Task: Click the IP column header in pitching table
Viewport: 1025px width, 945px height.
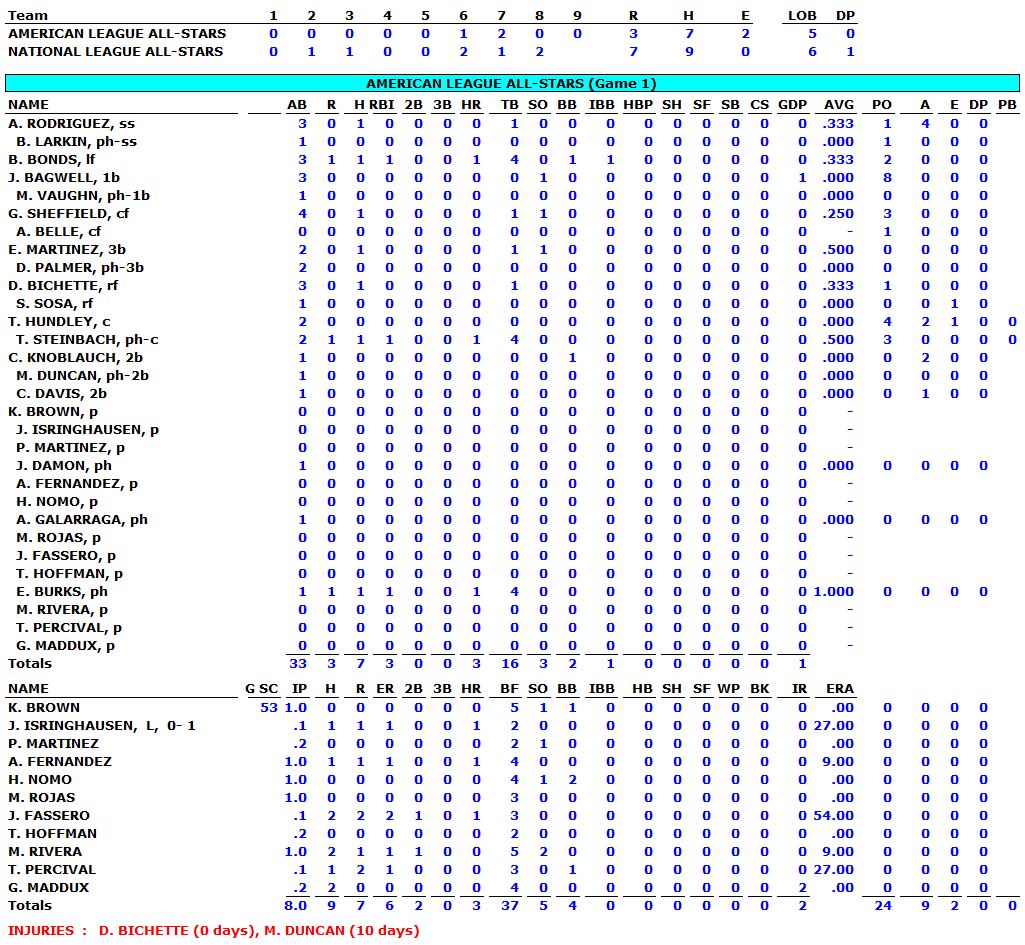Action: pyautogui.click(x=299, y=689)
